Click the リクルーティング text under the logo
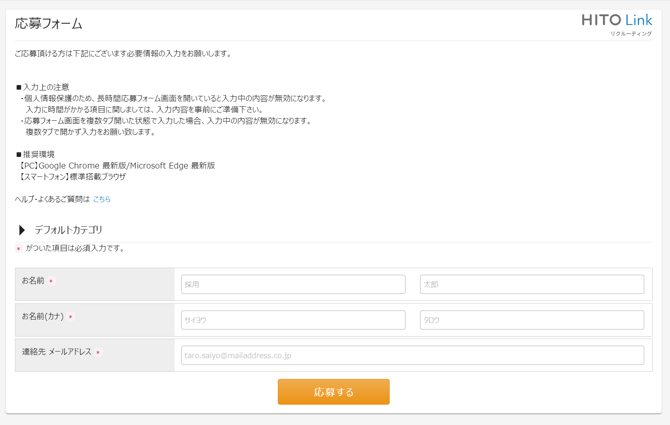Screen dimensions: 670x425 click(x=631, y=33)
